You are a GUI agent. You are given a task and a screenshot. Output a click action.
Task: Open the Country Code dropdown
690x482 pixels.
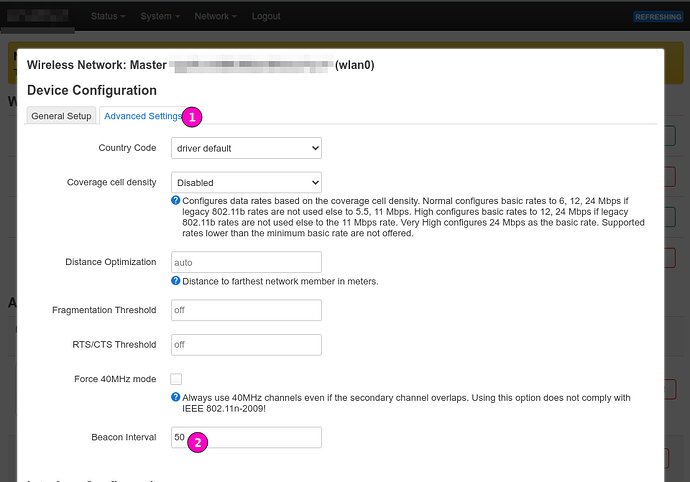246,148
